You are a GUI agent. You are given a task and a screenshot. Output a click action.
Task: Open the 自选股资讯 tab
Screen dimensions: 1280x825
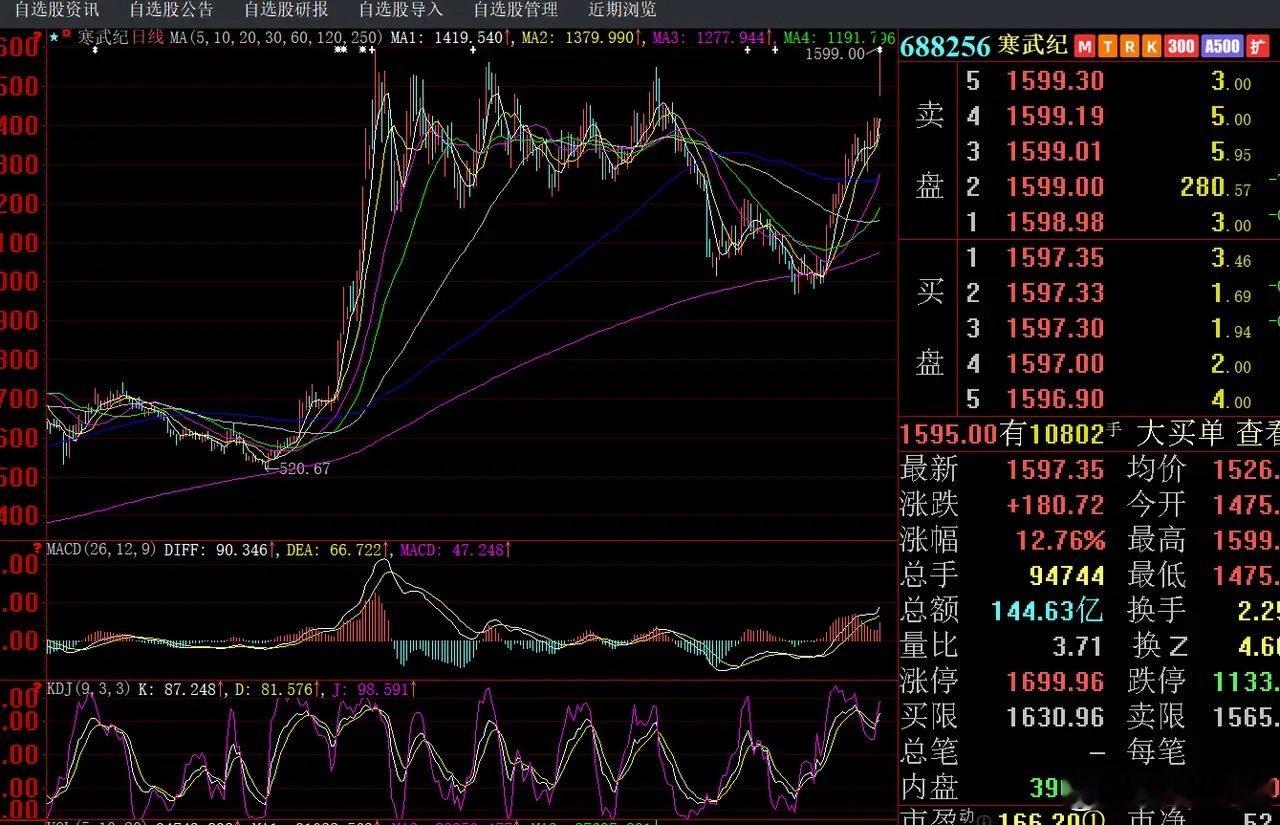click(56, 10)
